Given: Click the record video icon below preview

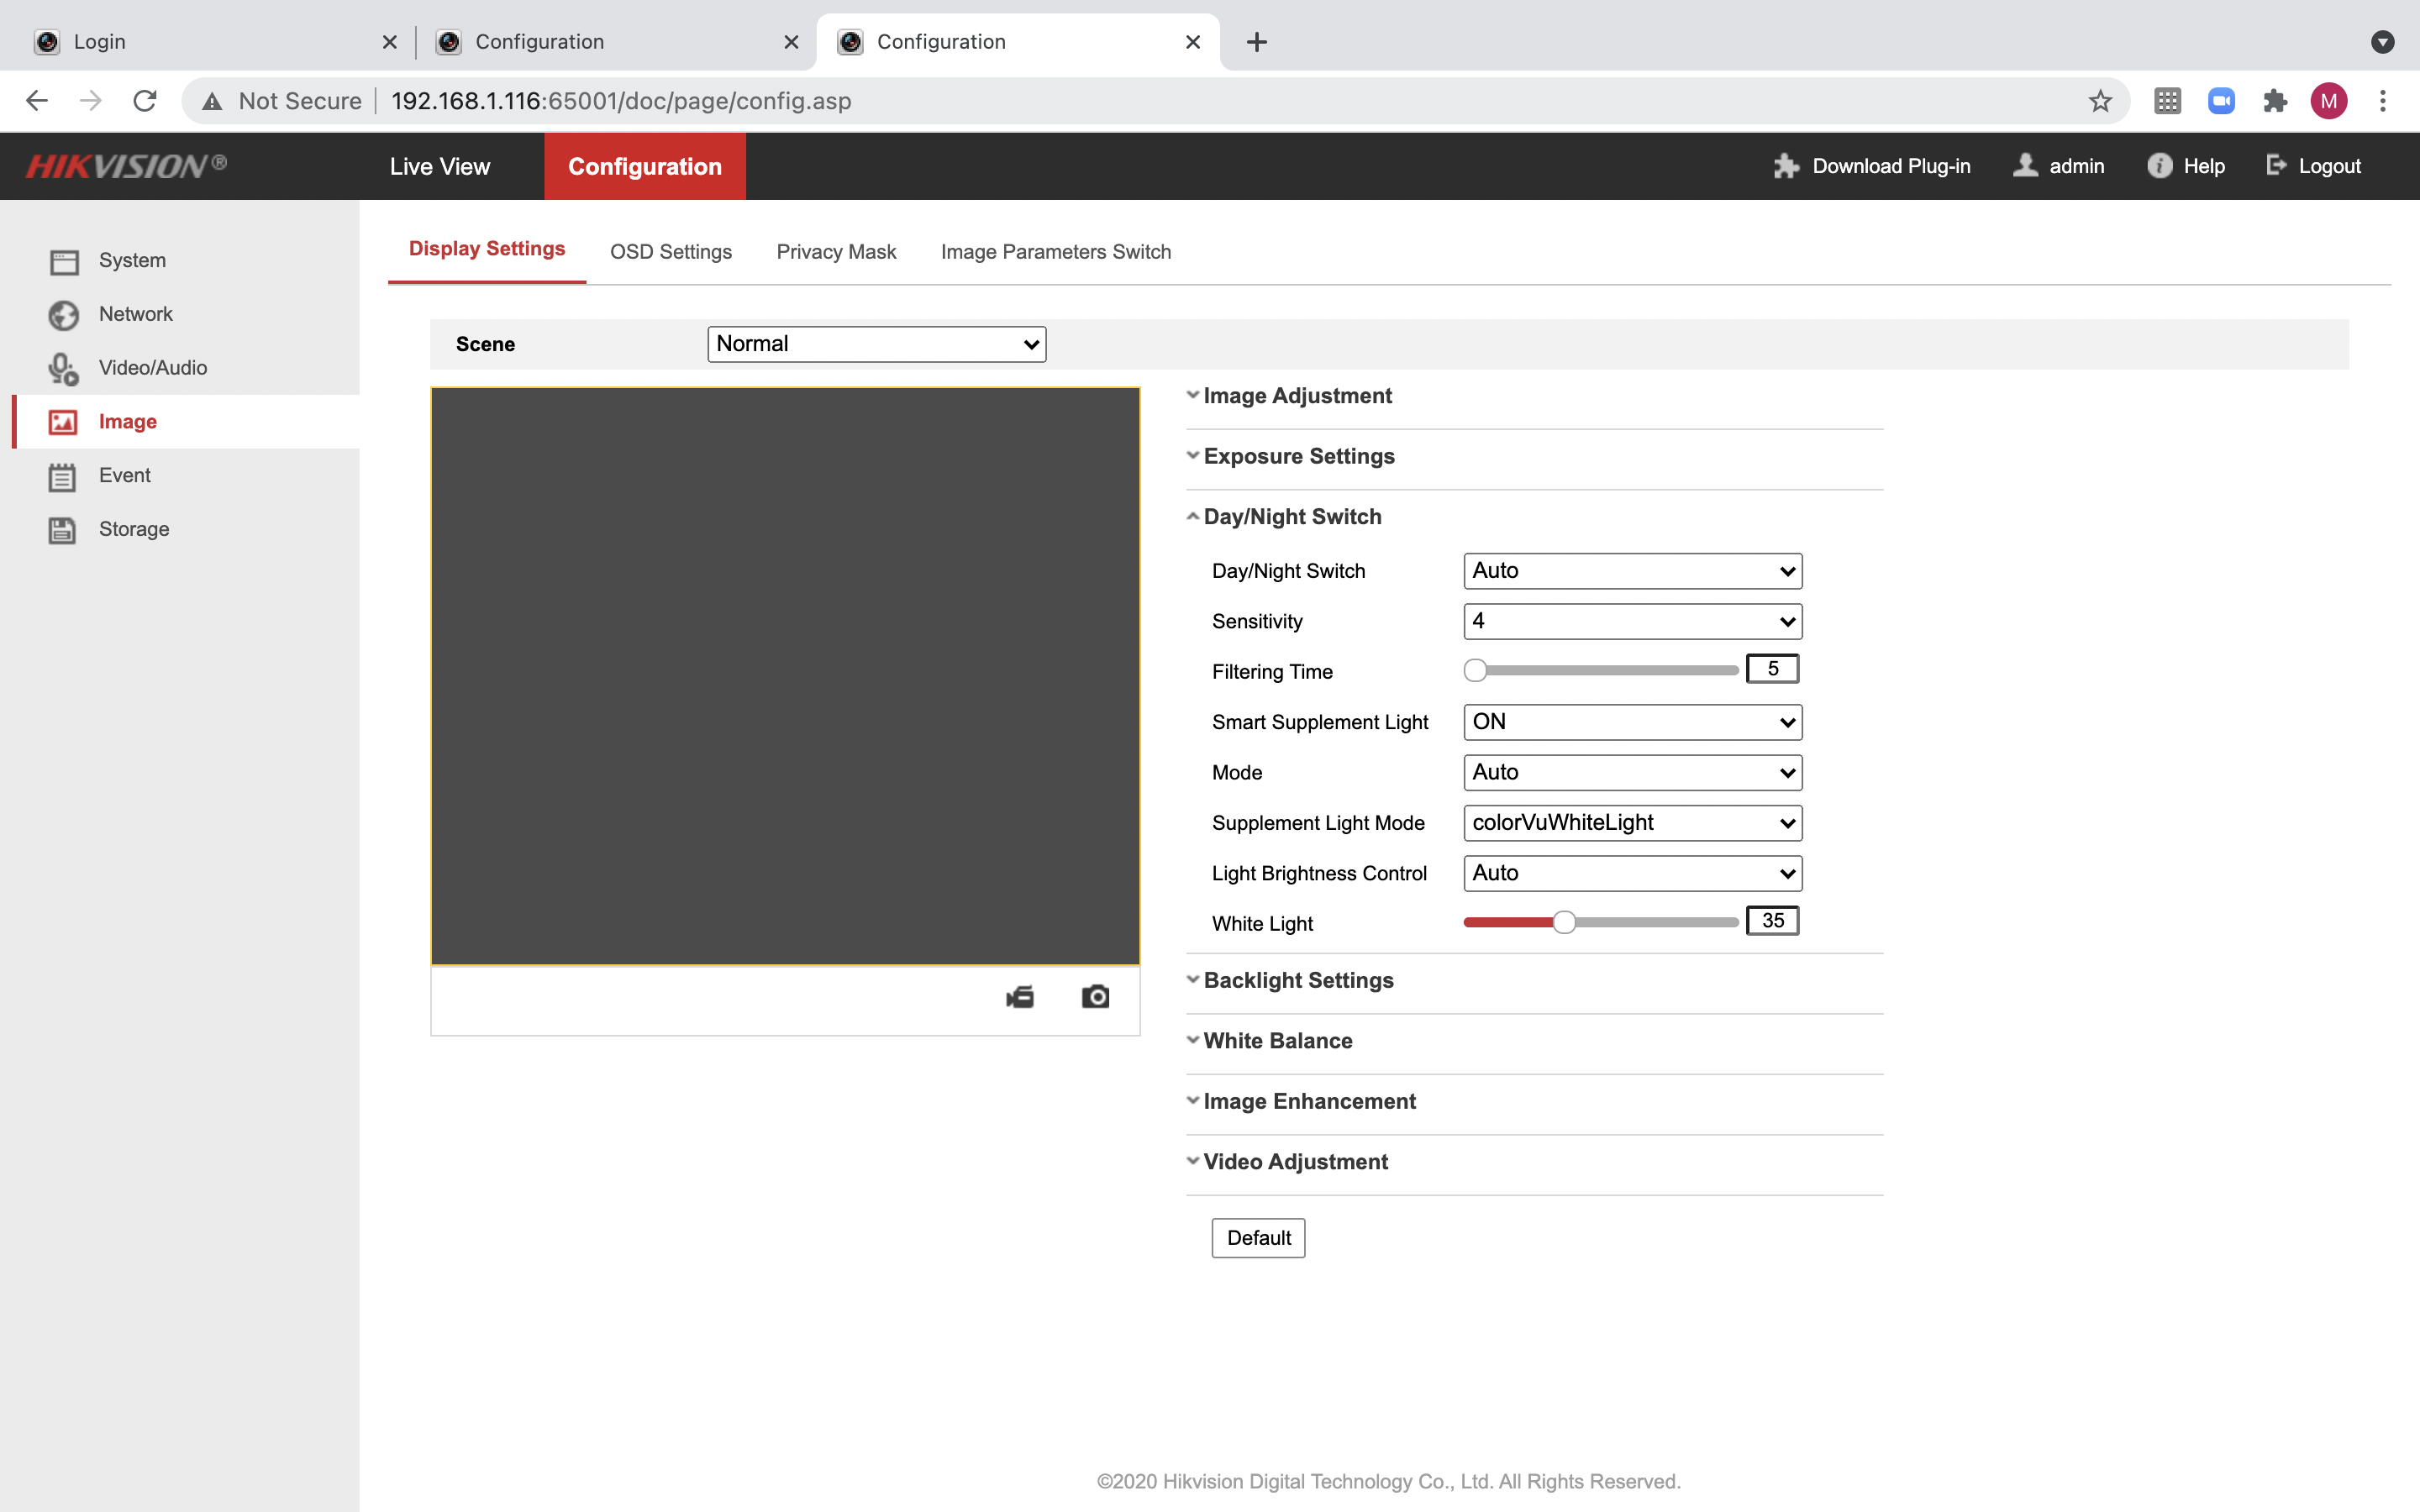Looking at the screenshot, I should click(x=1020, y=997).
